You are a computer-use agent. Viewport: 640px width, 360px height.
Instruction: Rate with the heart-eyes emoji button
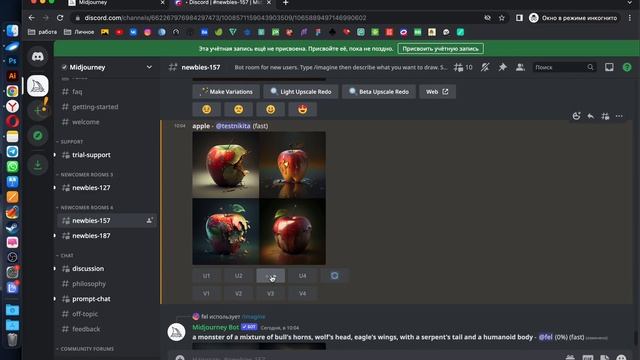click(302, 109)
